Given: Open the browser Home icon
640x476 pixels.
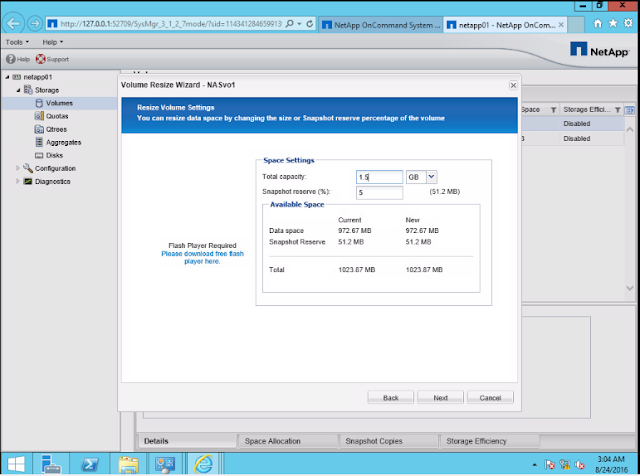Looking at the screenshot, I should point(598,24).
